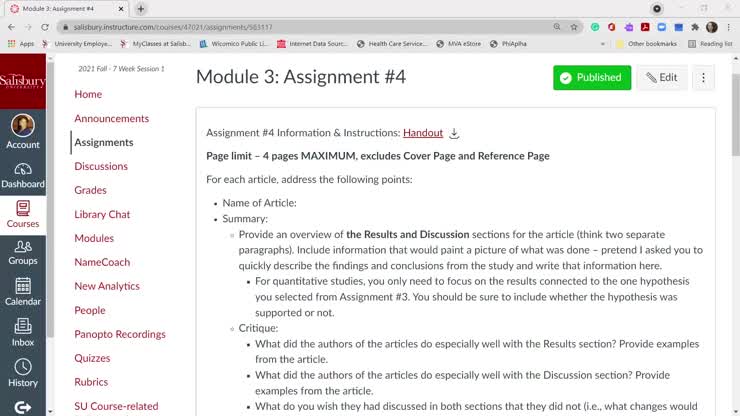Bookmark this page with the star icon

pyautogui.click(x=574, y=27)
